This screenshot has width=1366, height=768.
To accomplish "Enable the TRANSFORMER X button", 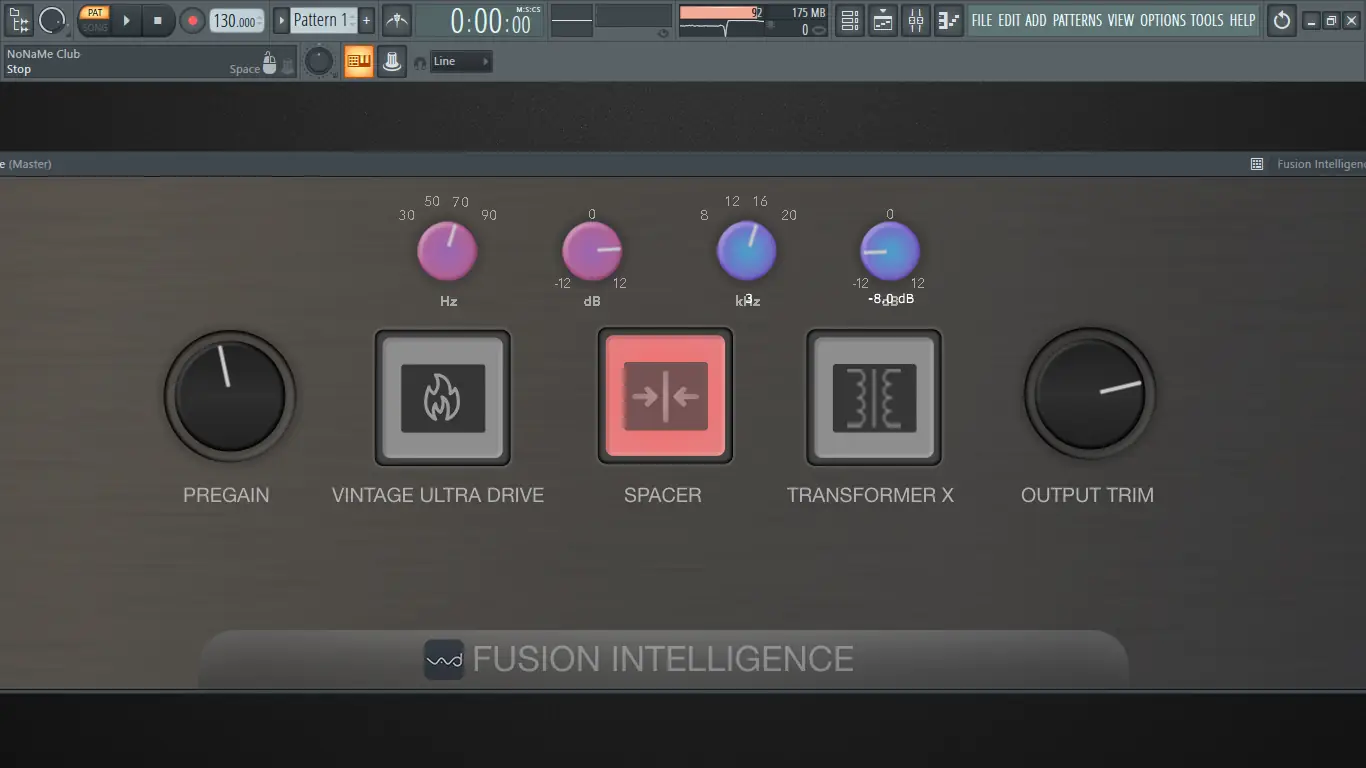I will (x=874, y=398).
